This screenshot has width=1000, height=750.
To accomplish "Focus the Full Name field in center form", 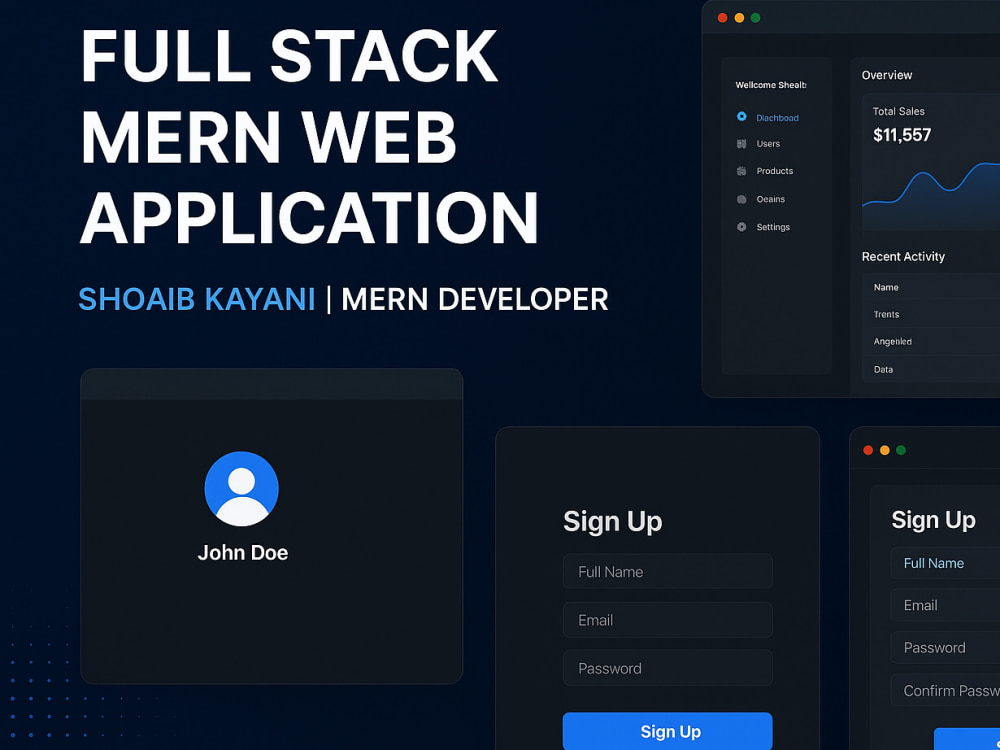I will [x=667, y=571].
